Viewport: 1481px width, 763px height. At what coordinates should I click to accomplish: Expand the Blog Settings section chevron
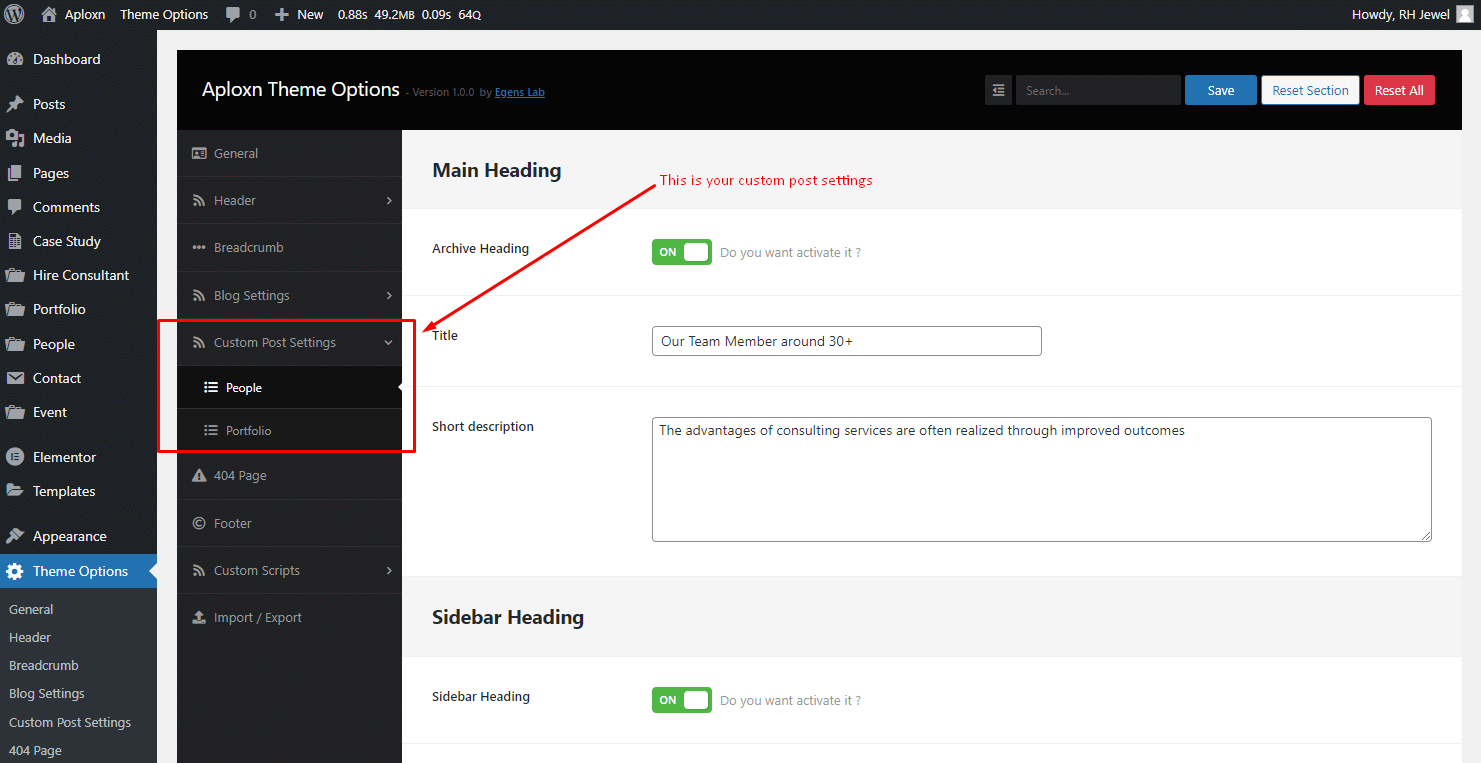tap(389, 296)
